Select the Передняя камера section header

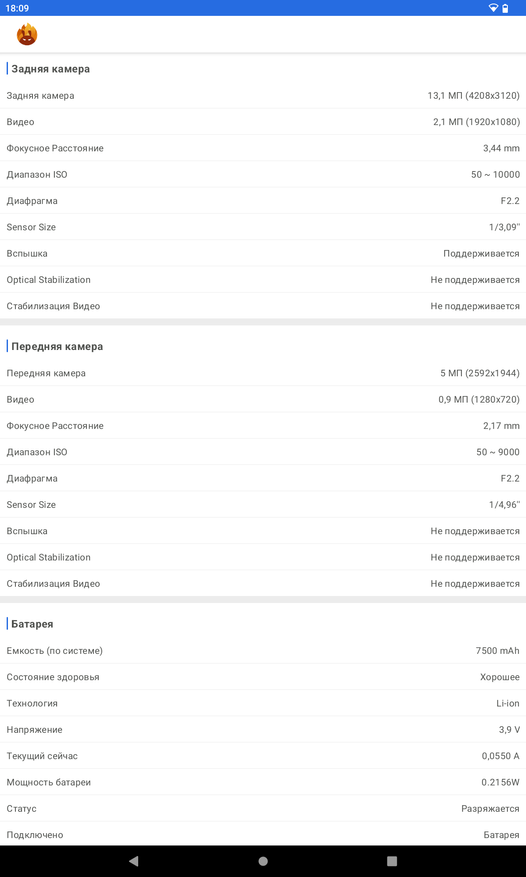[57, 346]
